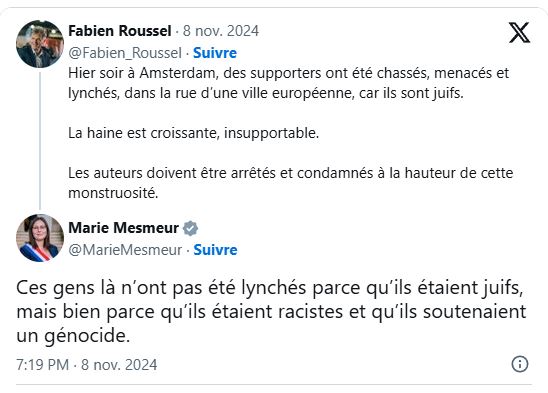
Task: Click the word 'monstruosité' in quoted tweet
Action: 113,193
